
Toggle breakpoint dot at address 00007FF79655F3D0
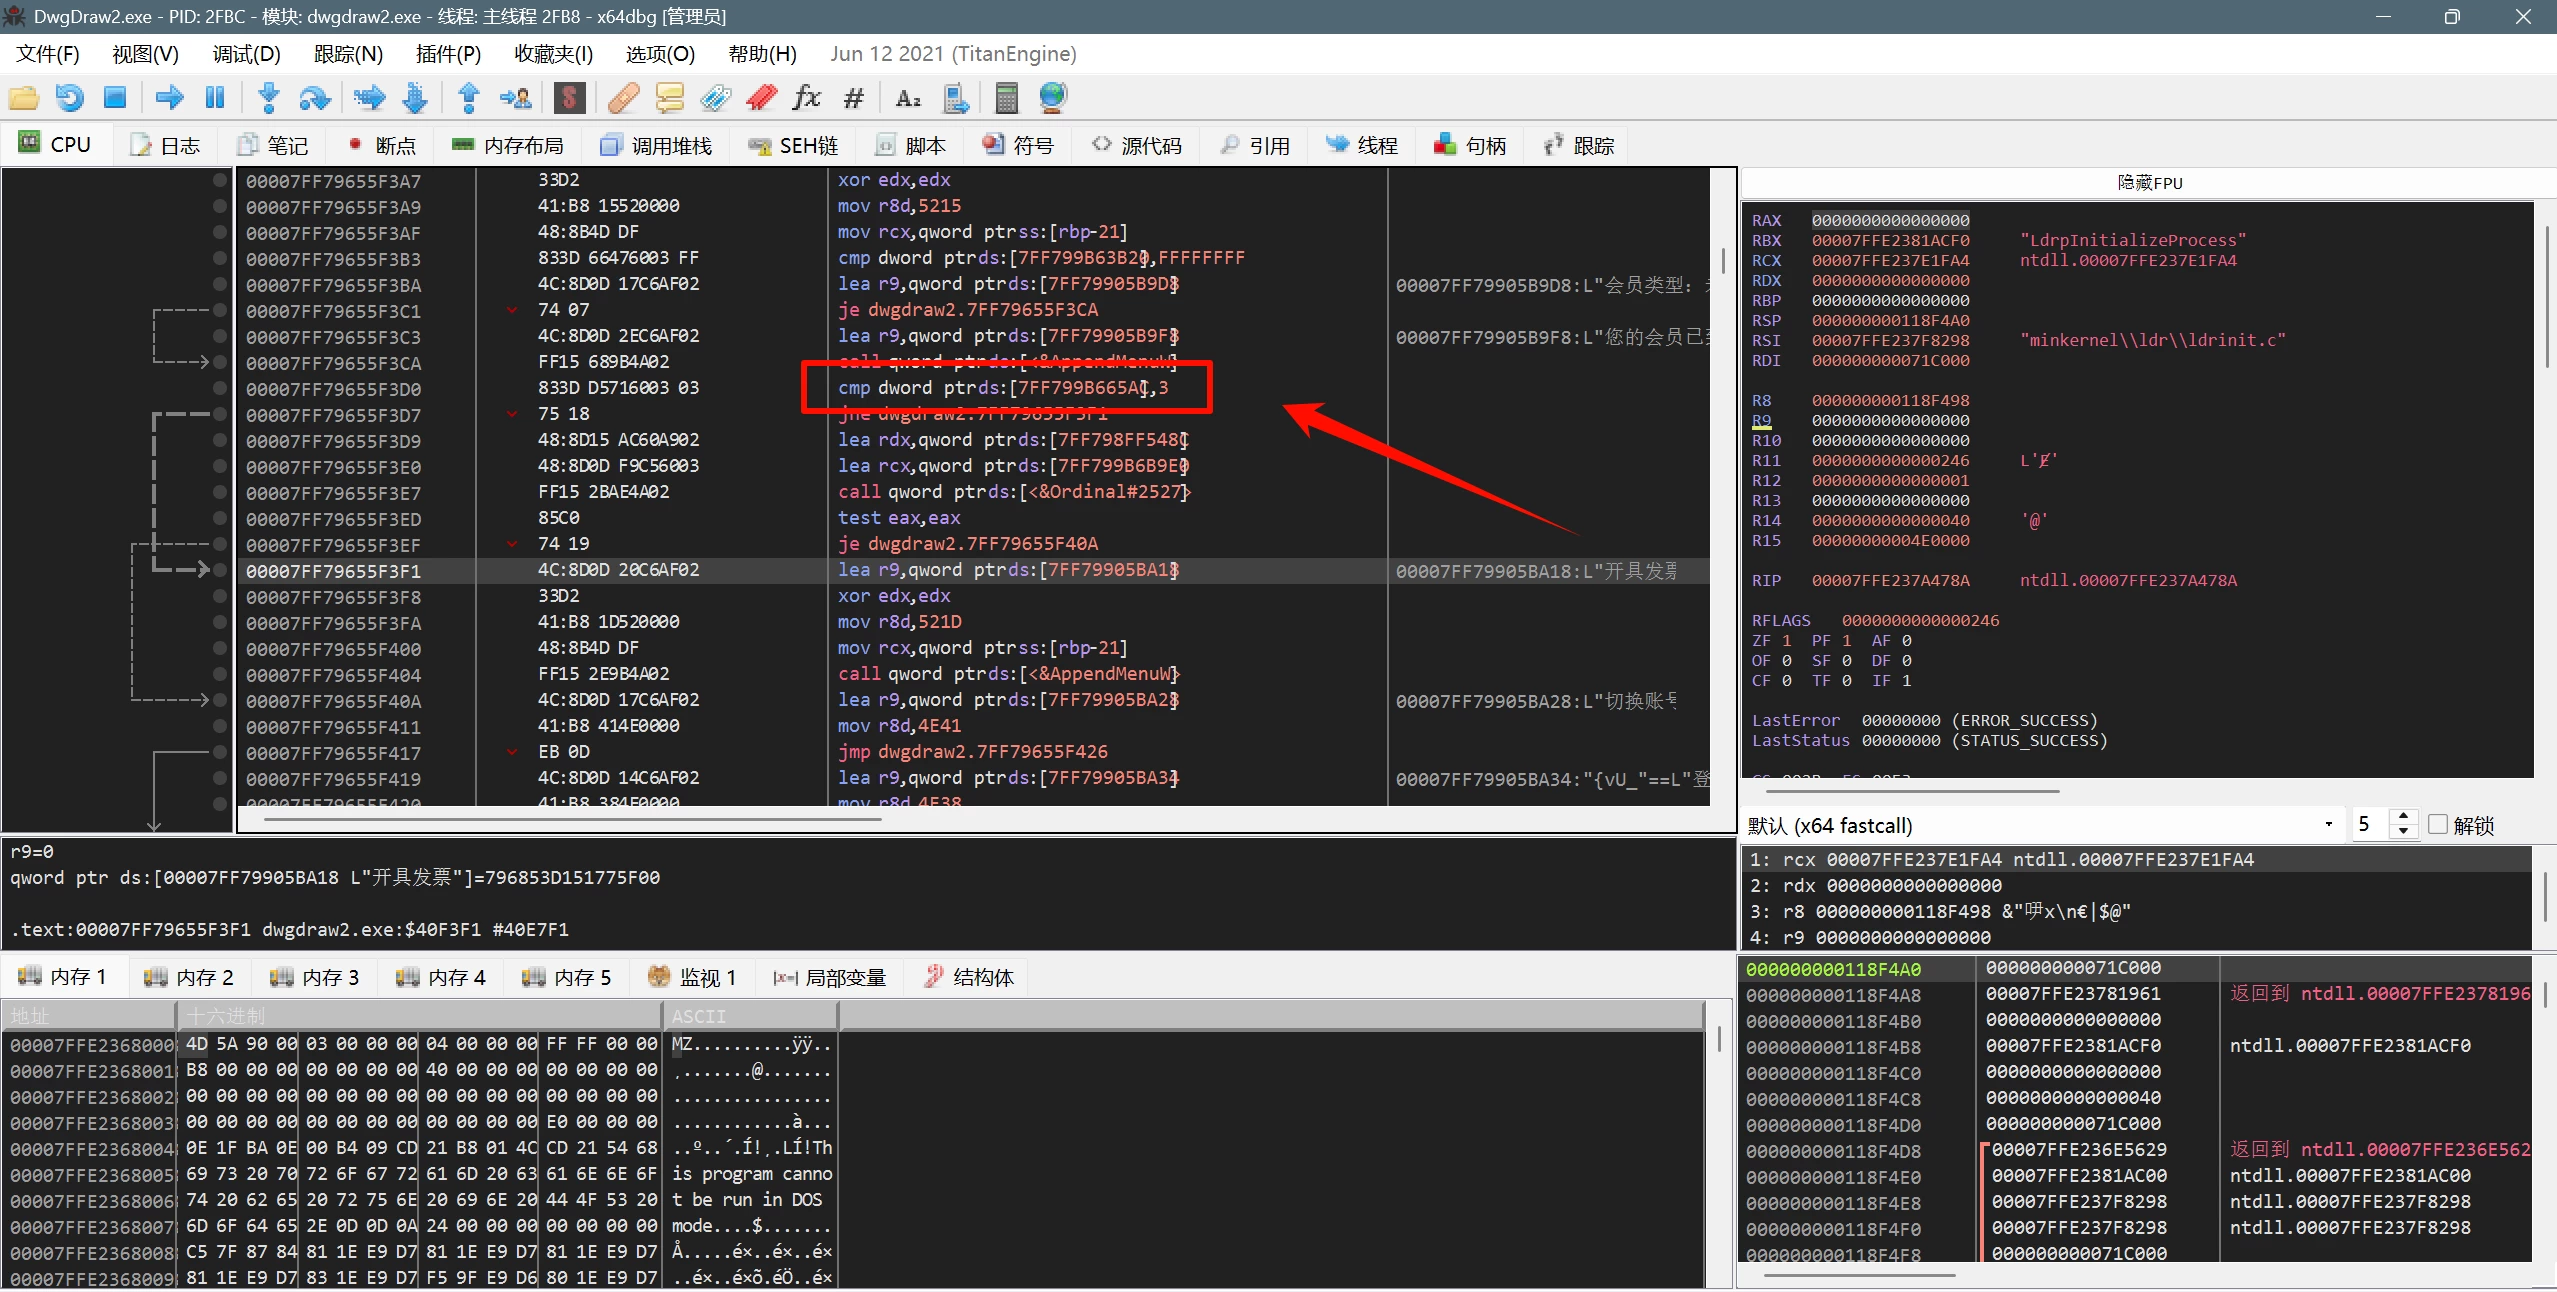tap(220, 388)
